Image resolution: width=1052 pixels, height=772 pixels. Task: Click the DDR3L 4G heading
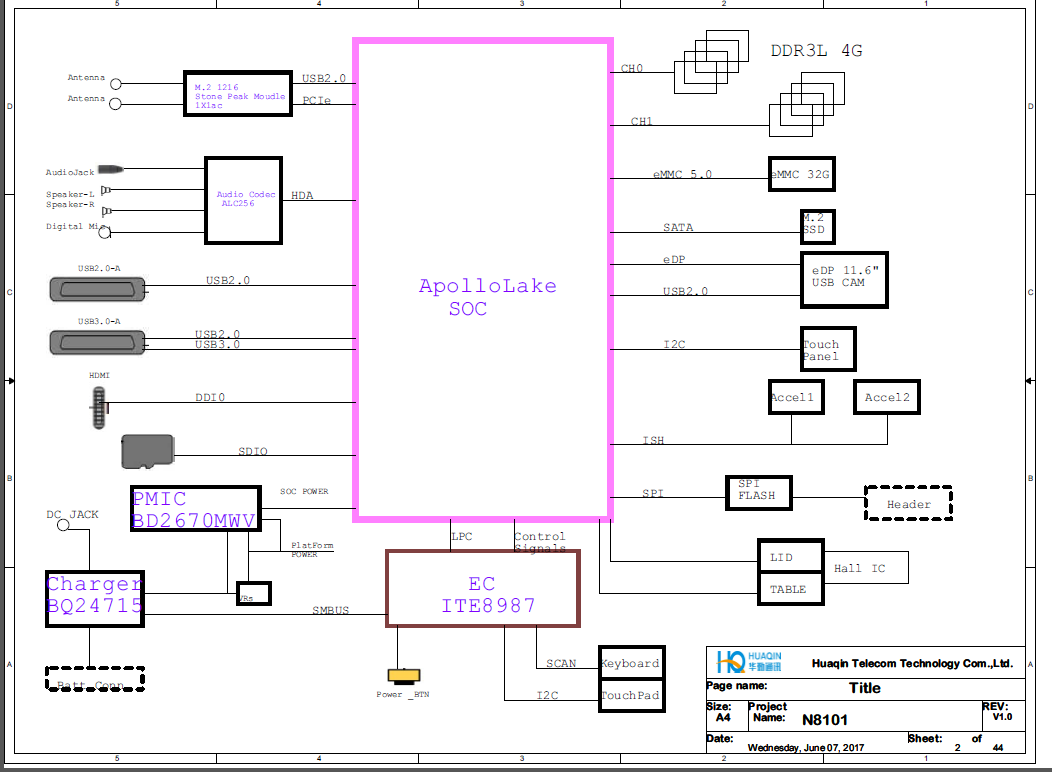click(817, 51)
